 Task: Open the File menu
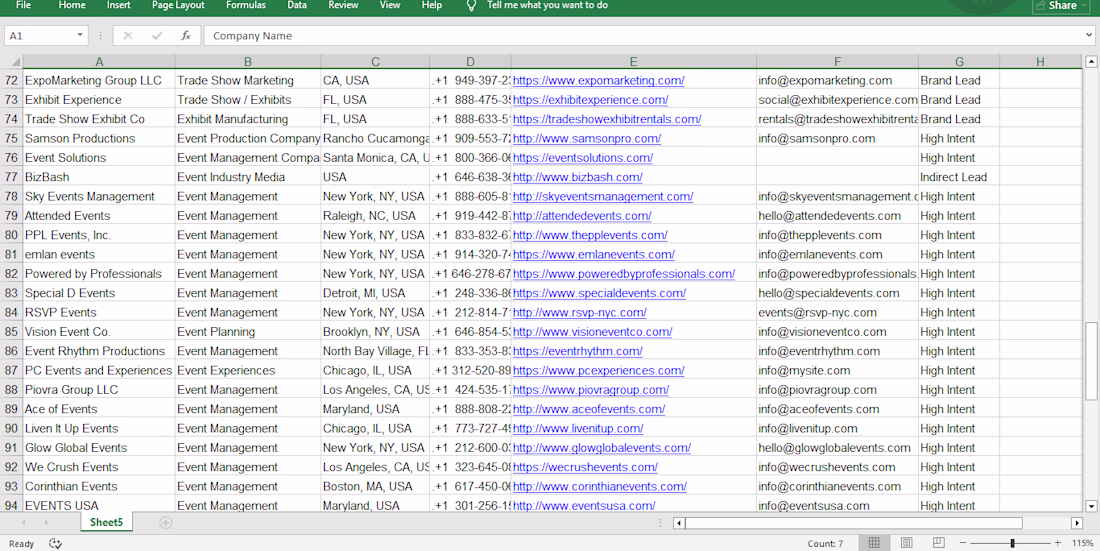23,5
